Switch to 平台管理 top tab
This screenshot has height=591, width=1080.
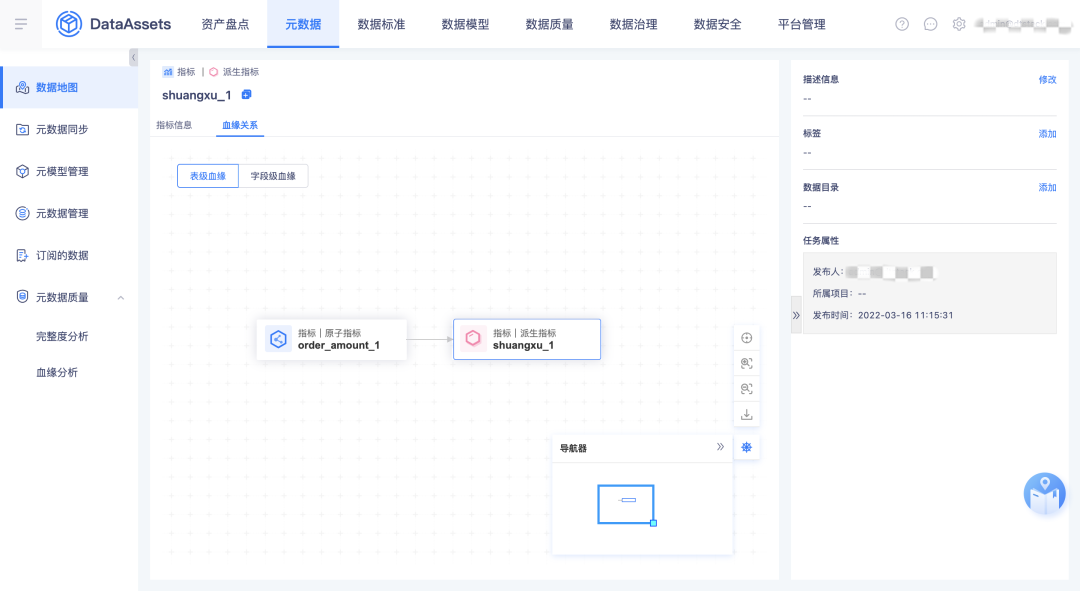click(801, 24)
